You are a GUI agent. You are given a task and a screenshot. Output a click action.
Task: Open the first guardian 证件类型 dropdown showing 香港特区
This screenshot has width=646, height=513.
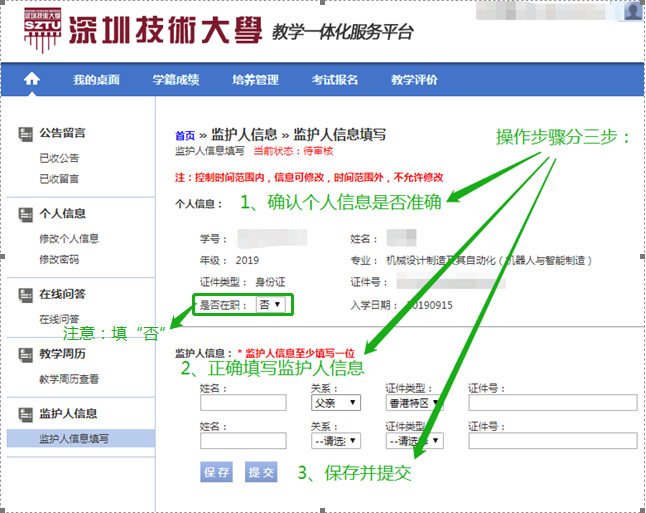pyautogui.click(x=413, y=403)
